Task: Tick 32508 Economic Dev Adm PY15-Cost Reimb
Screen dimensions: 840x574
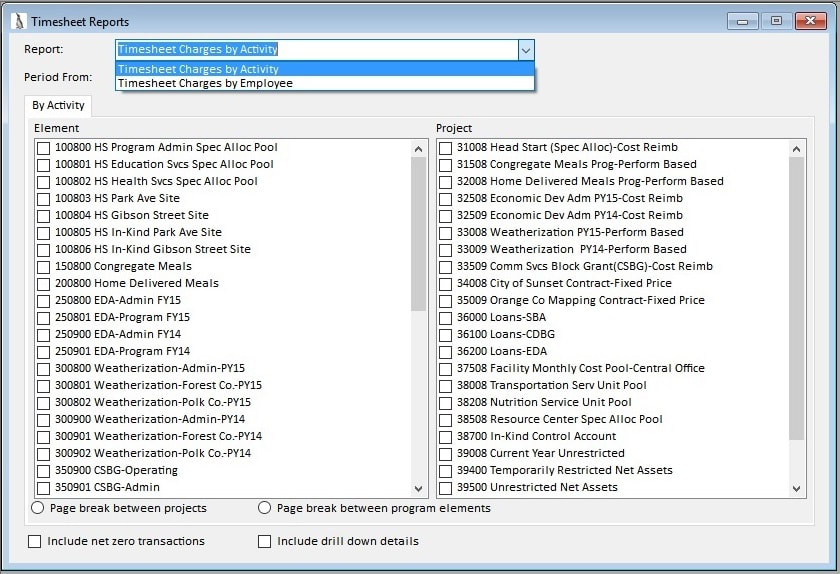Action: (x=445, y=199)
